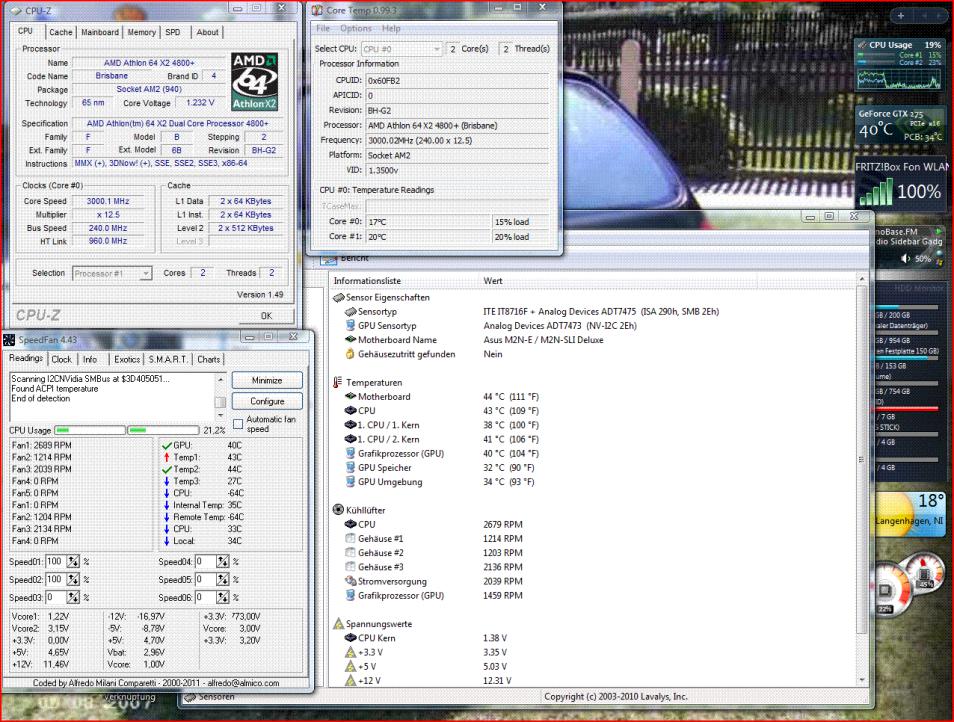Viewport: 954px width, 722px height.
Task: Click the CPU Kern voltage row icon
Action: tap(350, 637)
